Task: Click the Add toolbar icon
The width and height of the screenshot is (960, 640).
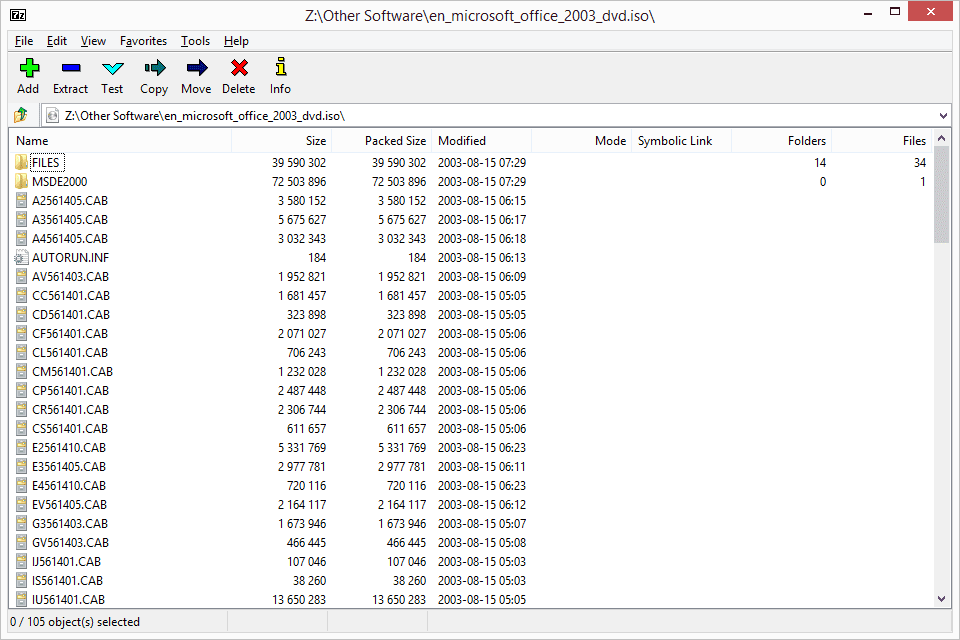Action: 29,68
